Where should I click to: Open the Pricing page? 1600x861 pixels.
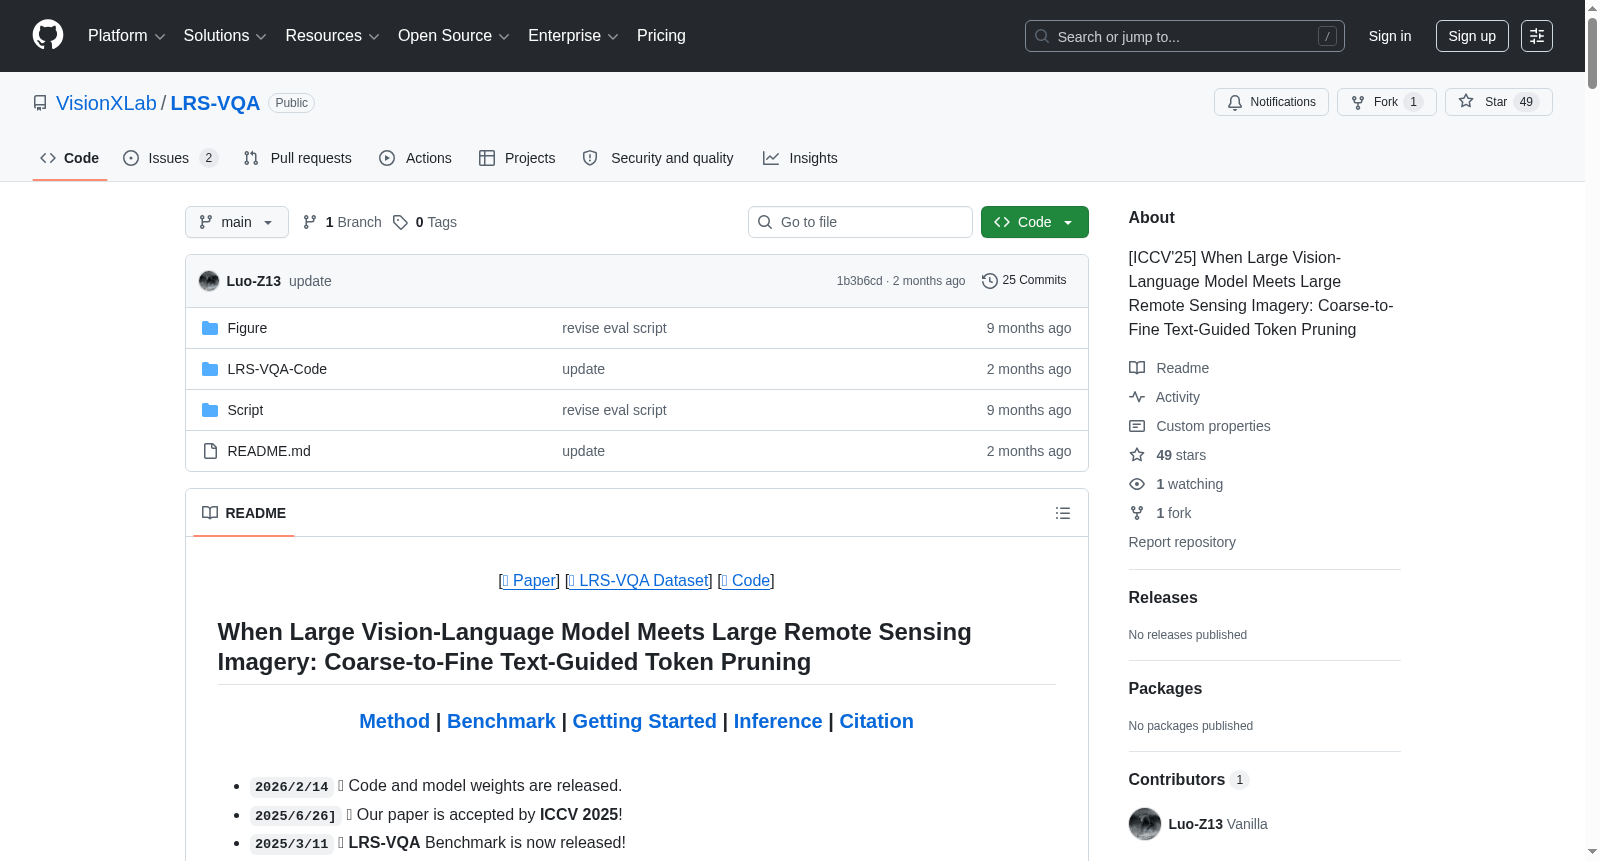point(661,36)
